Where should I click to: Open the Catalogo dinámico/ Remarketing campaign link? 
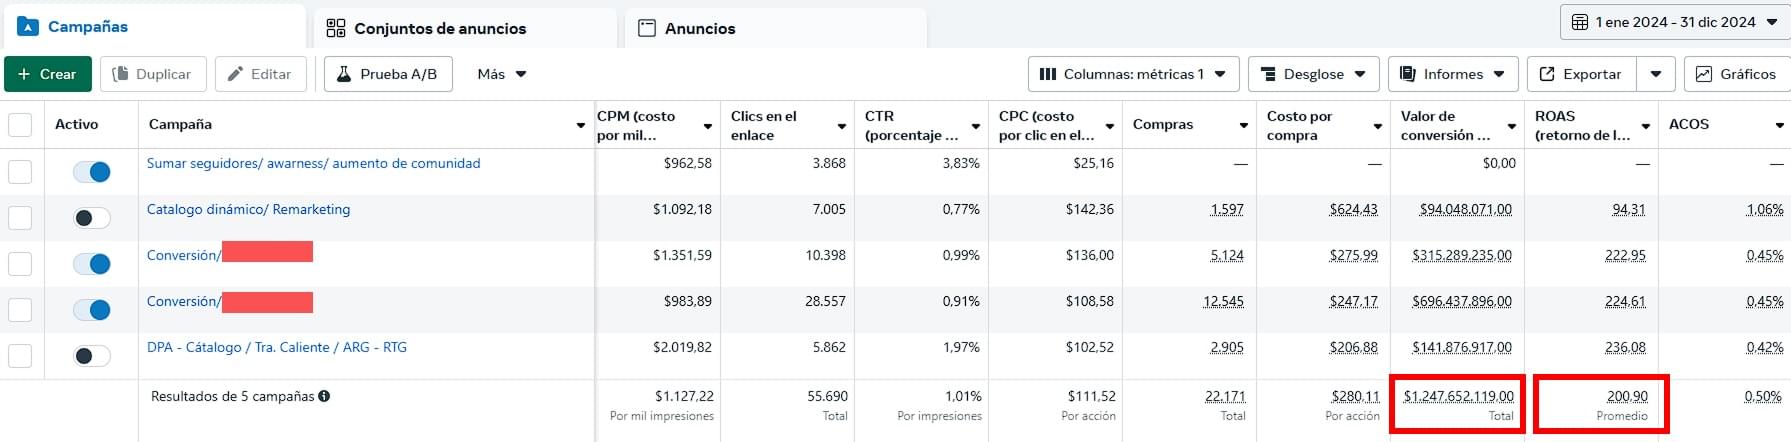point(248,209)
